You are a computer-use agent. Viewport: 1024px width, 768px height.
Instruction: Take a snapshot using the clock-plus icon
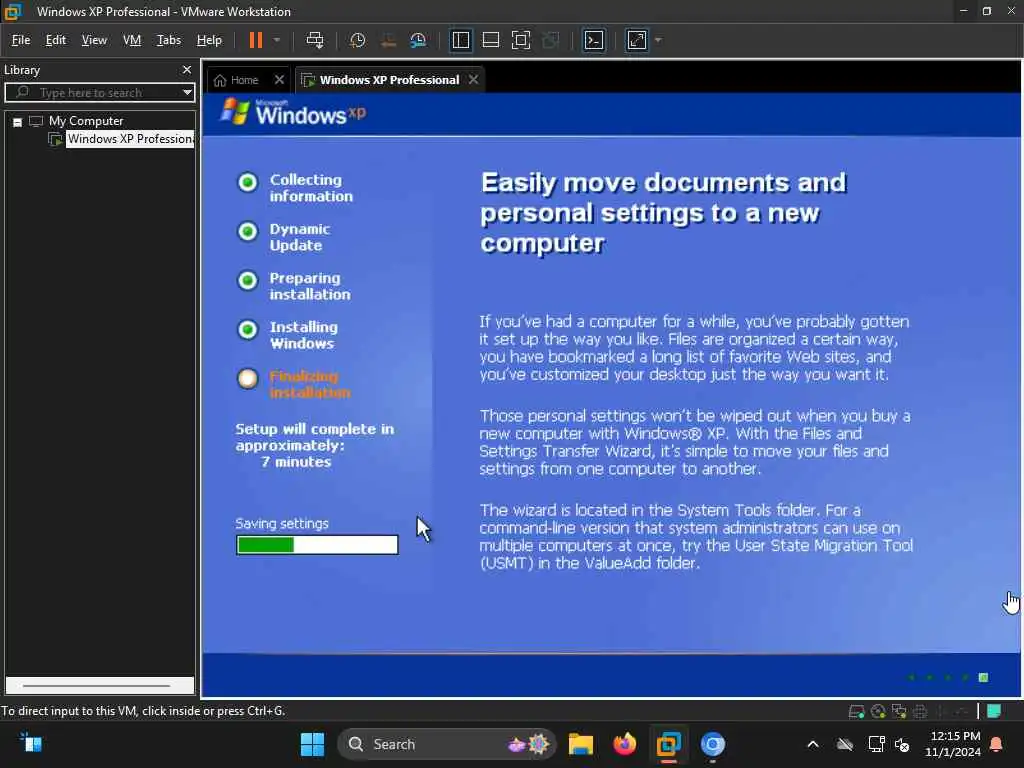pyautogui.click(x=357, y=40)
